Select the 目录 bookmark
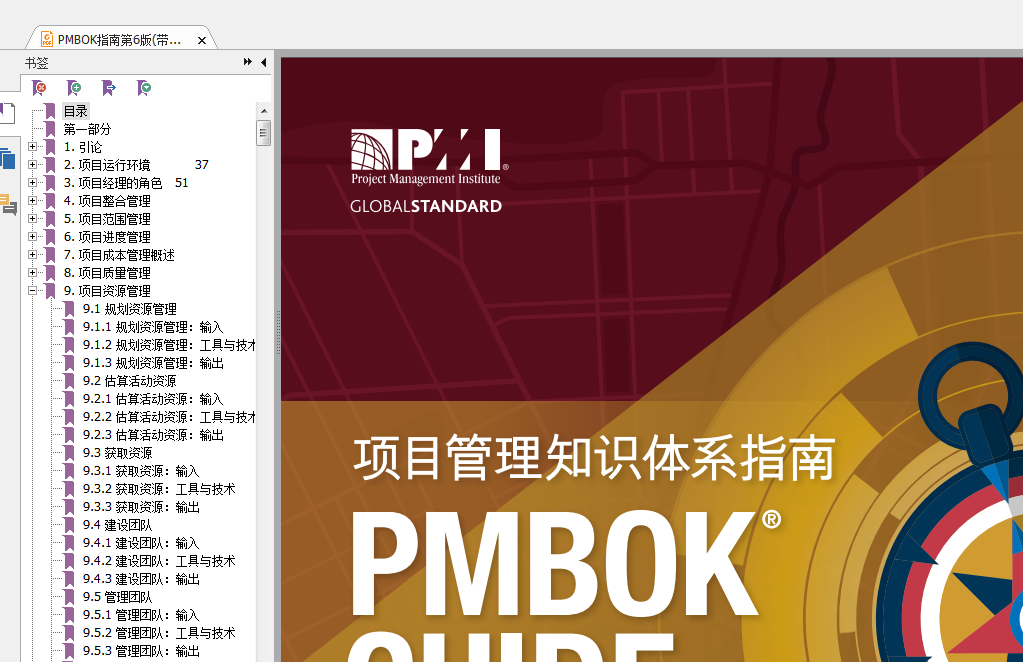Screen dimensions: 1023x662 pyautogui.click(x=76, y=111)
